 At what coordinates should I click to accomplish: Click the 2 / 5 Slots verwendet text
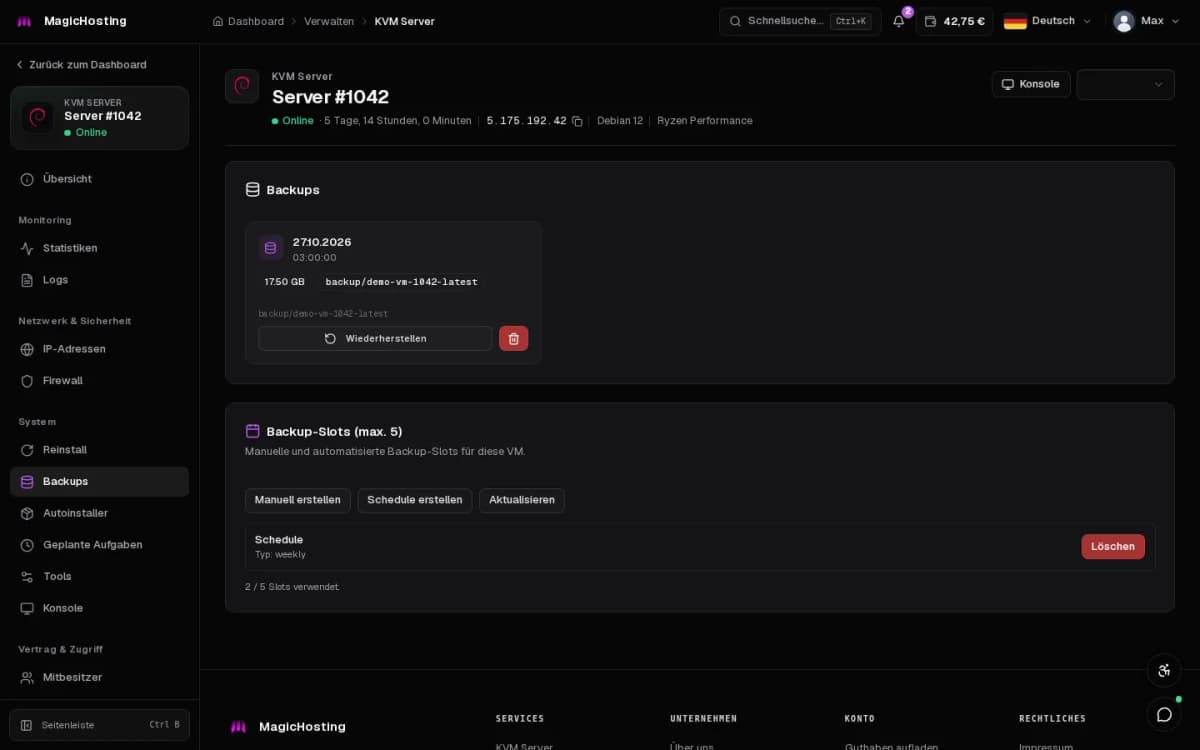[292, 587]
